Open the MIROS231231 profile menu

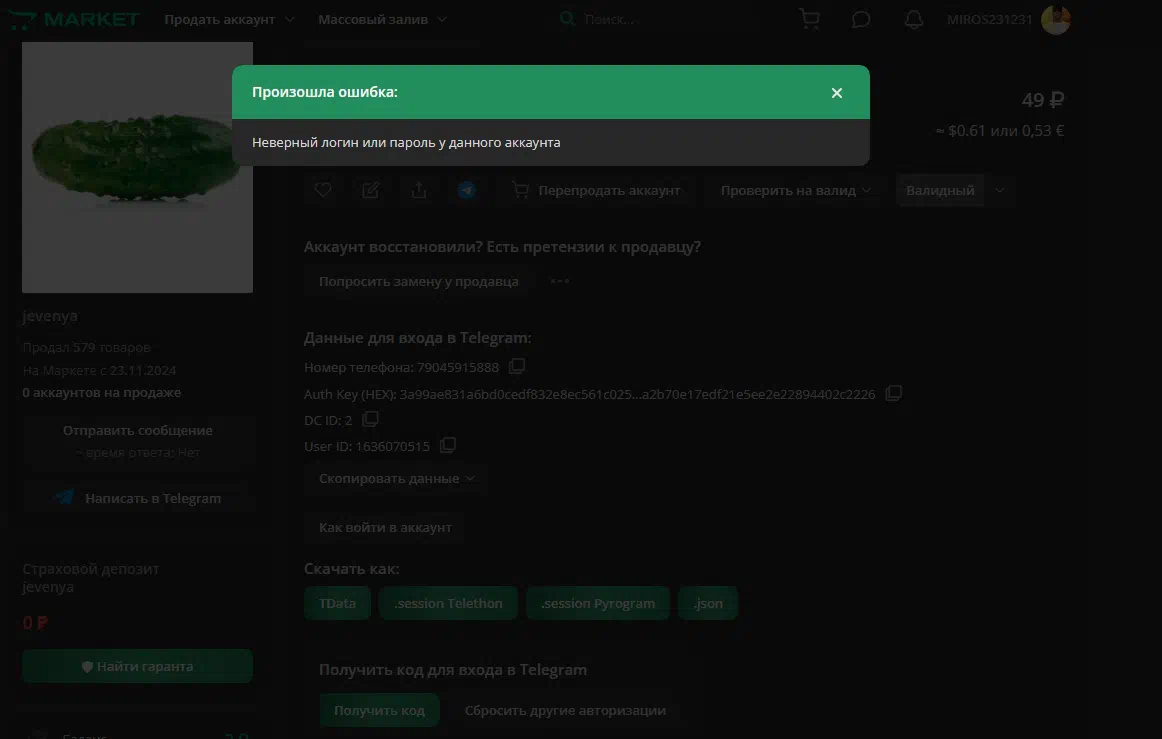[989, 19]
